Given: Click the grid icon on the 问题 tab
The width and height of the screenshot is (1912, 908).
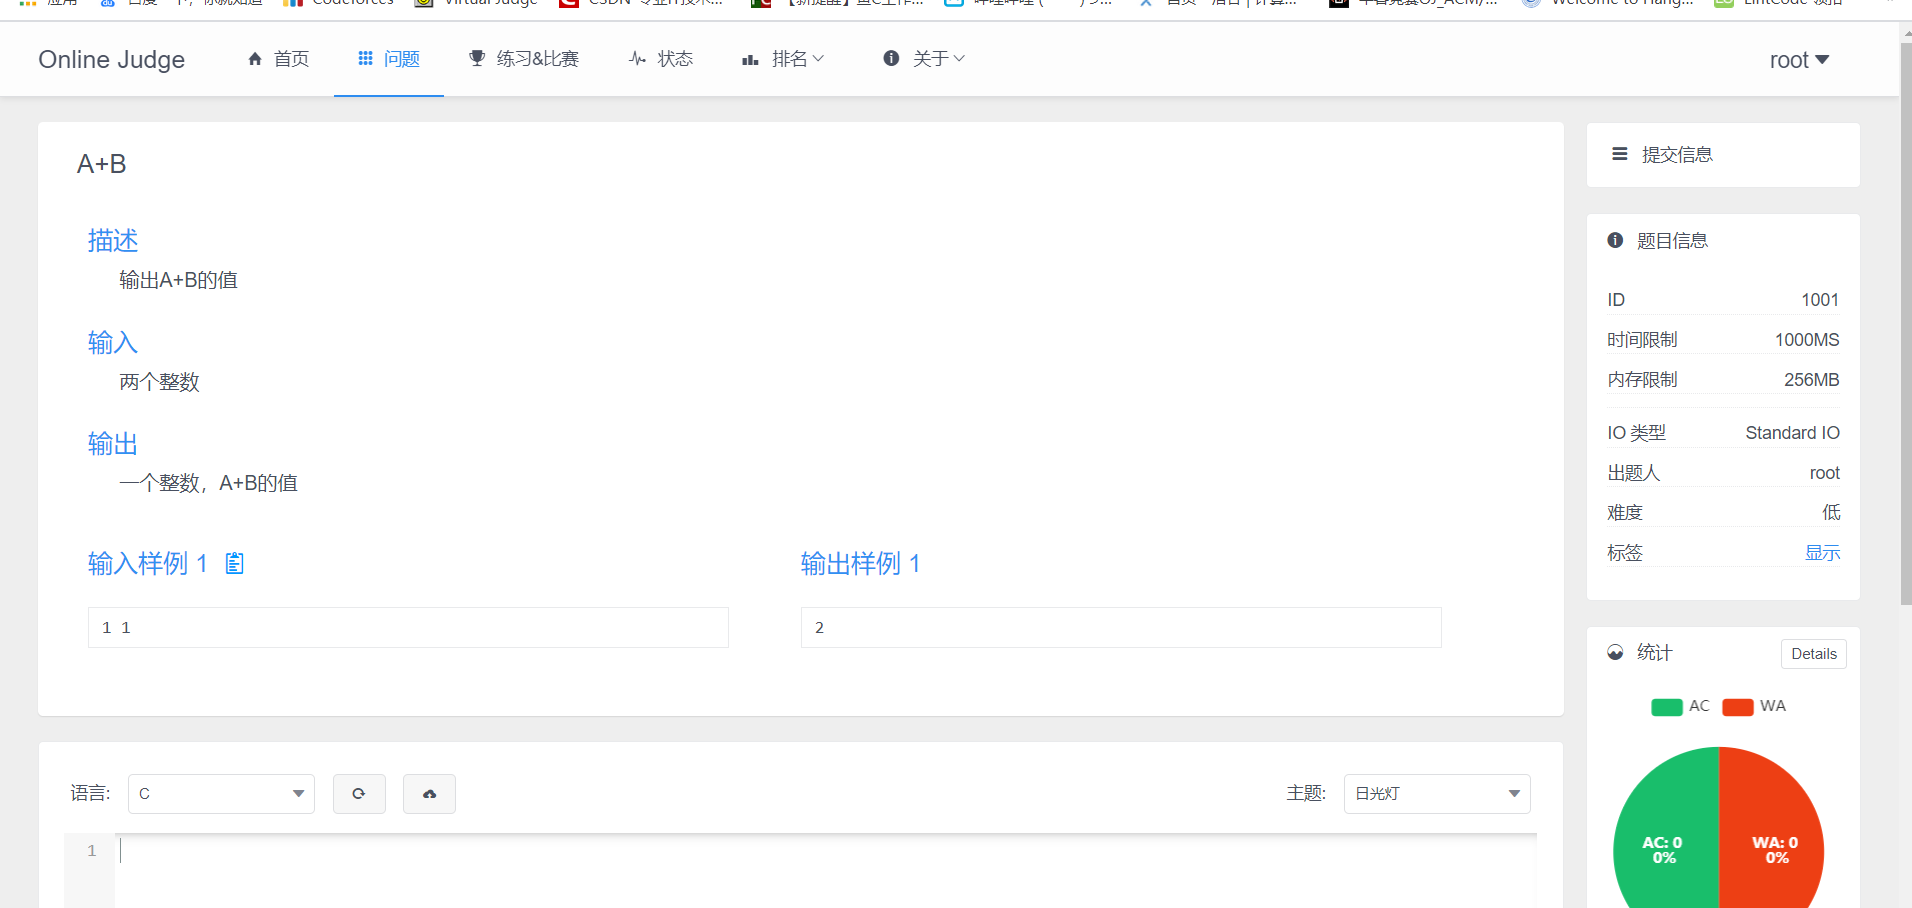Looking at the screenshot, I should tap(363, 58).
